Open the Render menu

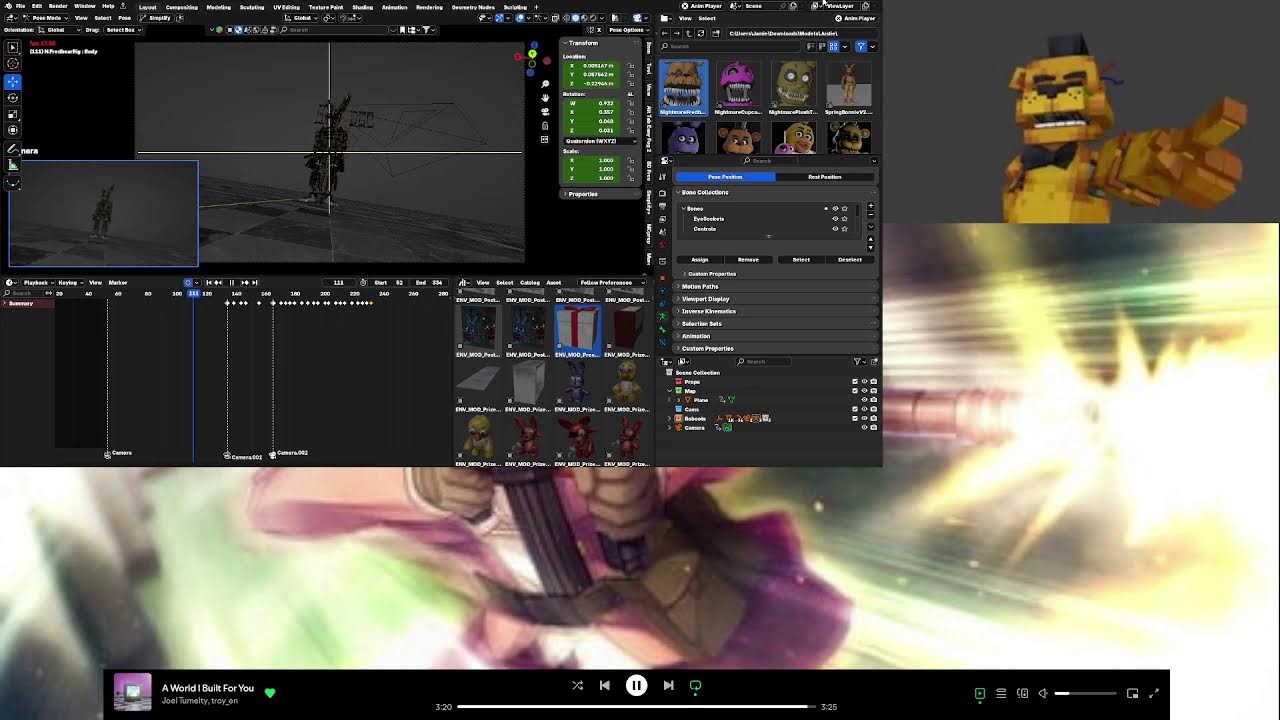tap(58, 7)
